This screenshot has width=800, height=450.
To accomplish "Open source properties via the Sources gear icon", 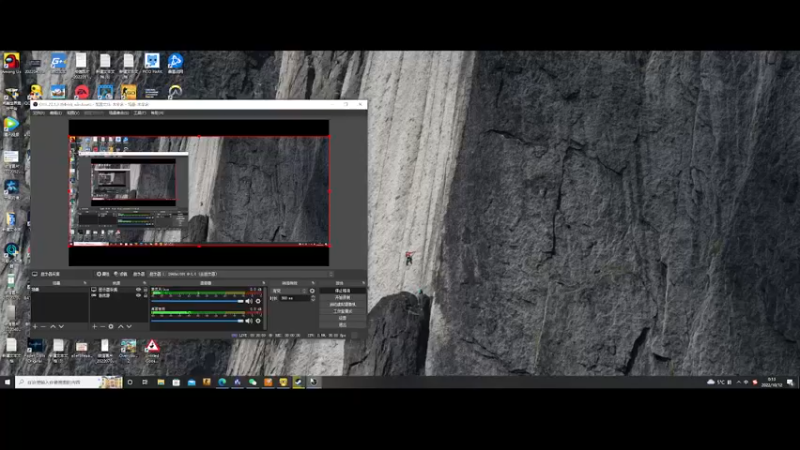I will (x=111, y=327).
